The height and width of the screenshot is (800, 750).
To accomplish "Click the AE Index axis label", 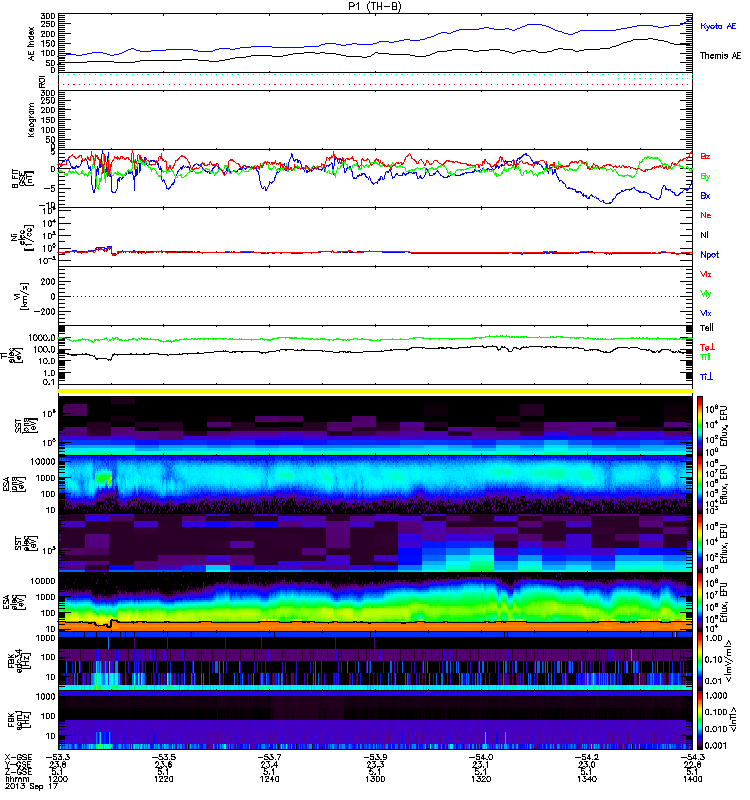I will (31, 44).
